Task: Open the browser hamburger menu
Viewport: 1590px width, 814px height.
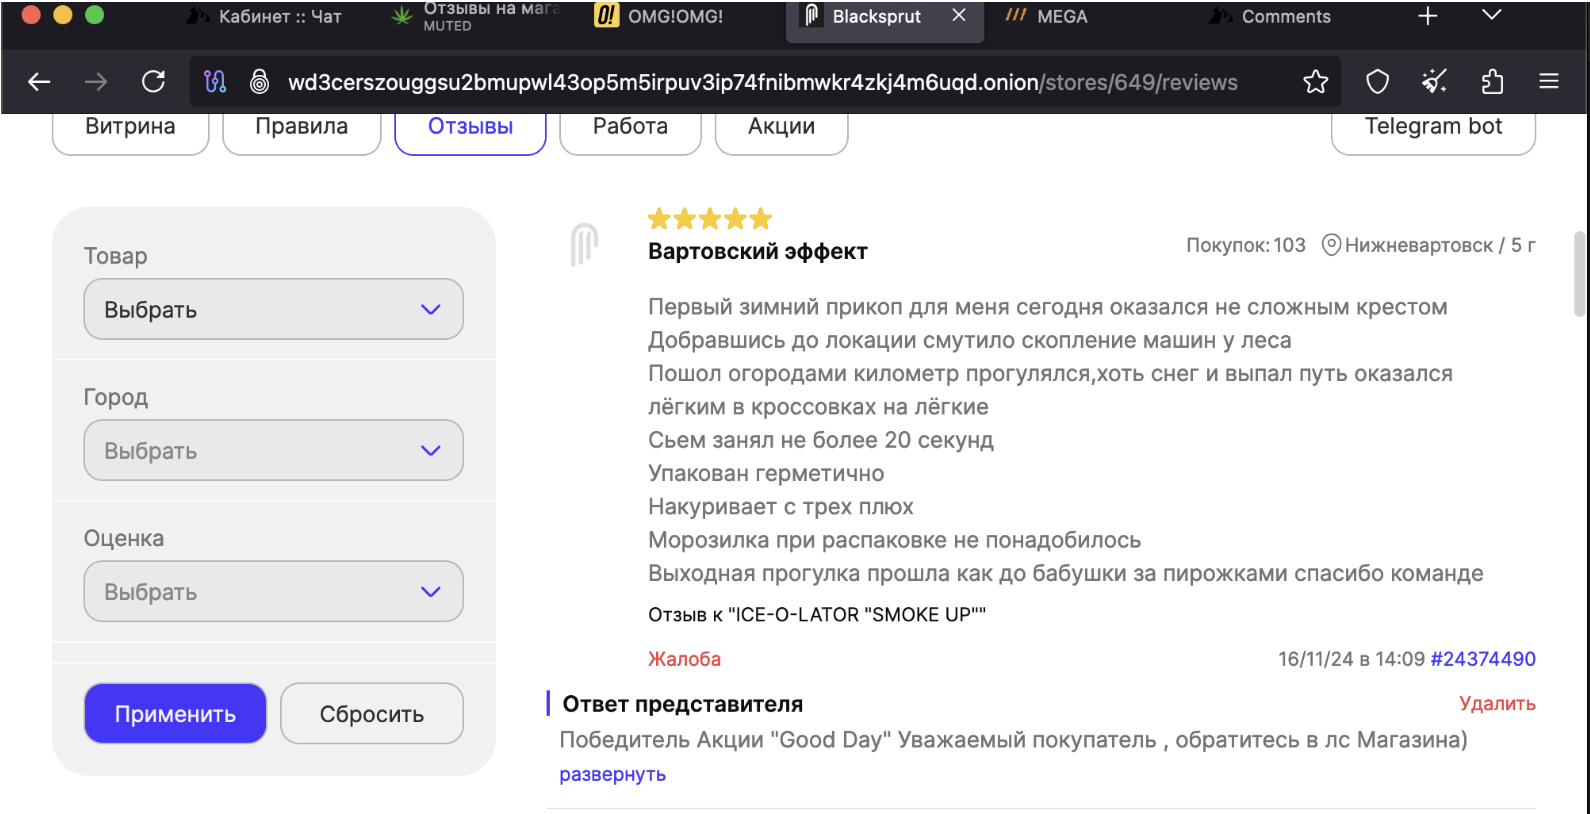Action: 1549,82
